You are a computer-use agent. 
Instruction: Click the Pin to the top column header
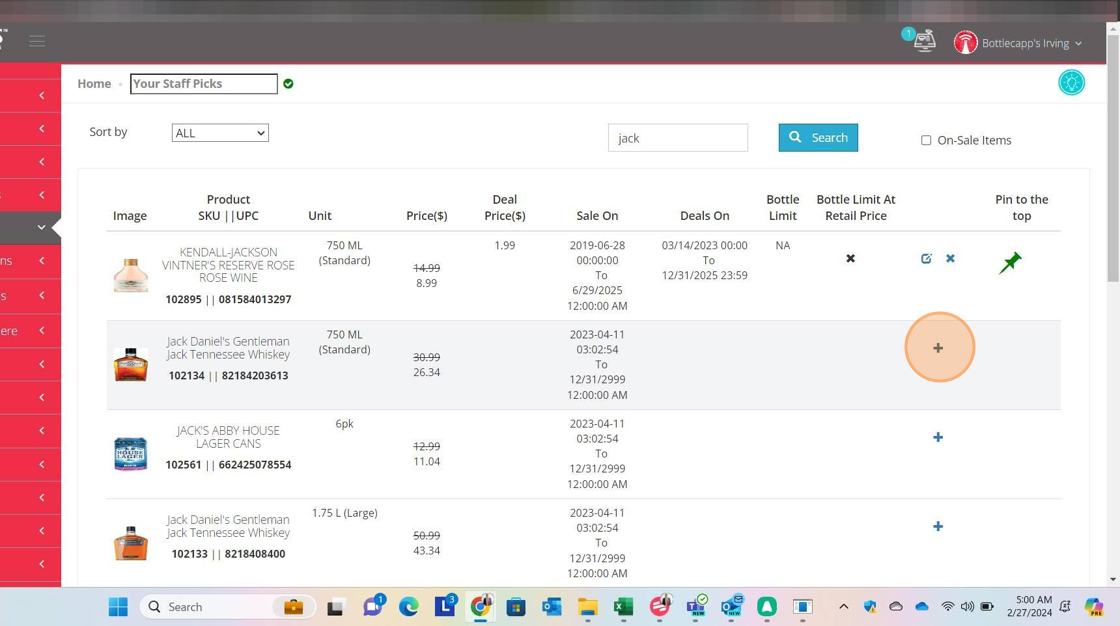pos(1021,207)
